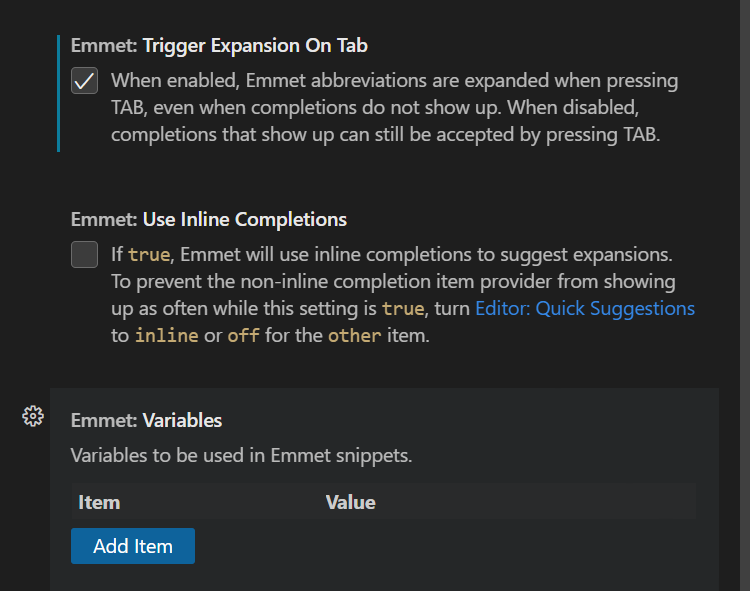Viewport: 750px width, 591px height.
Task: Click the settings vertical scrollbar
Action: click(x=744, y=296)
